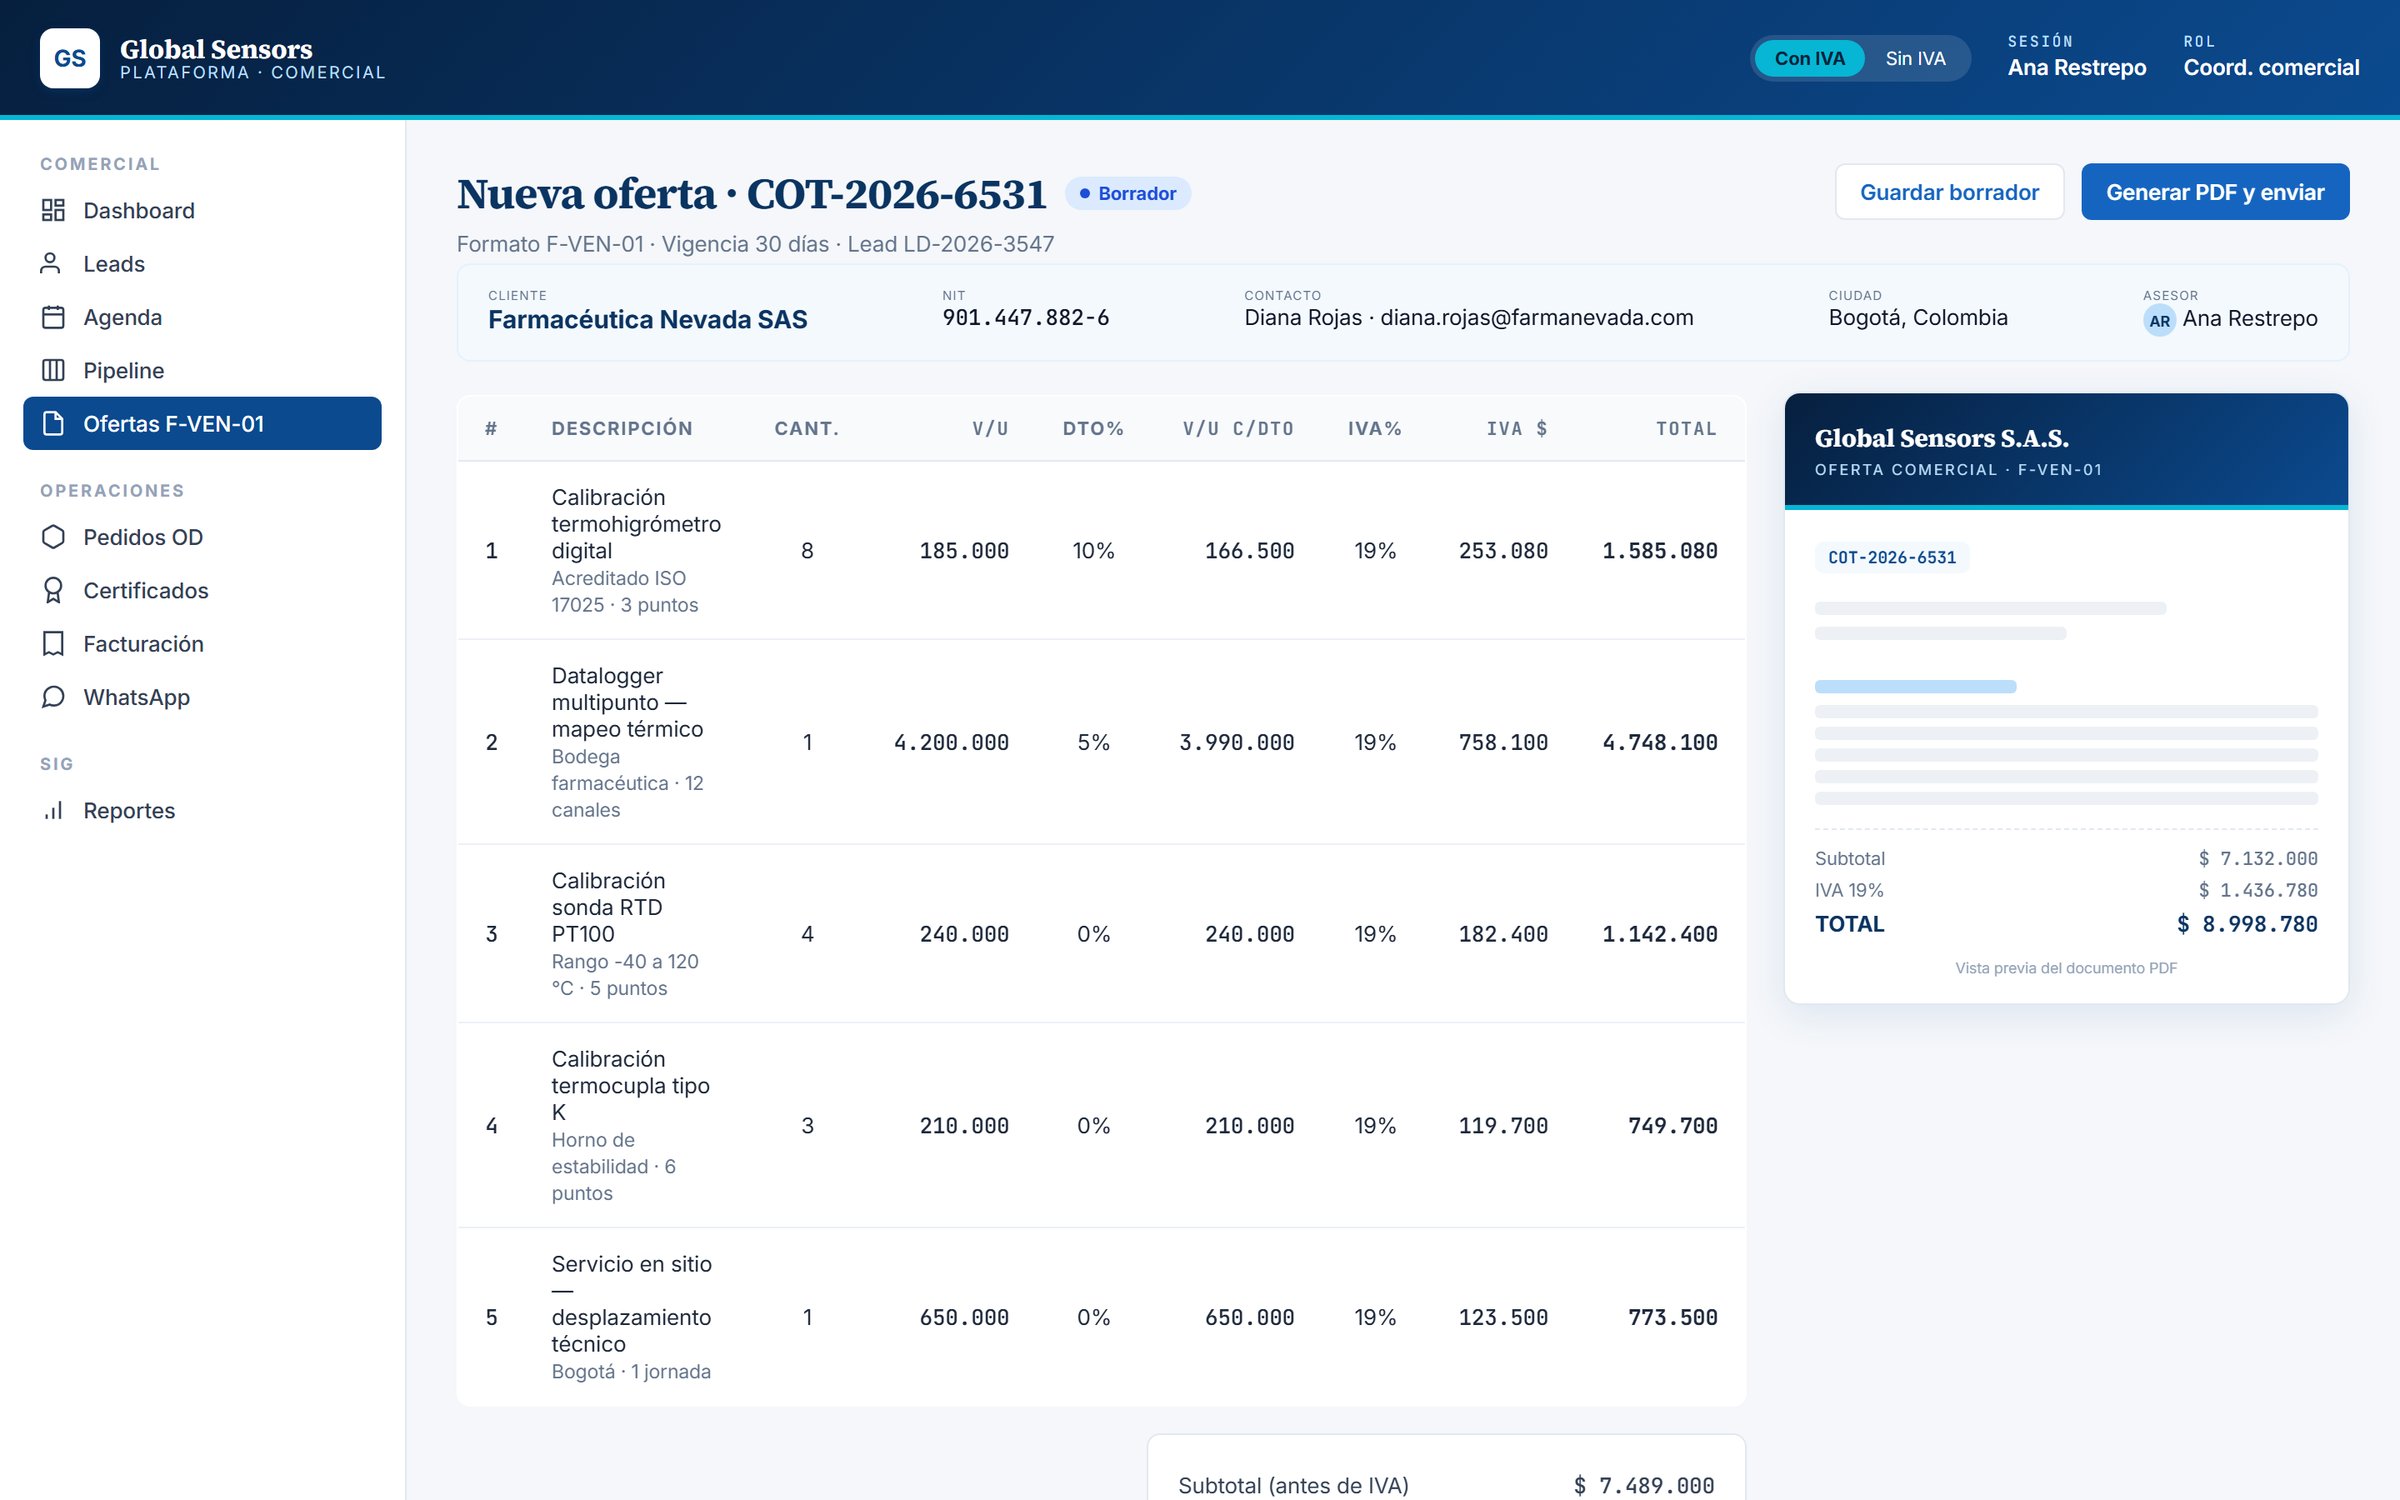Click the Coord. comercial role label
Viewport: 2400px width, 1500px height.
point(2271,67)
